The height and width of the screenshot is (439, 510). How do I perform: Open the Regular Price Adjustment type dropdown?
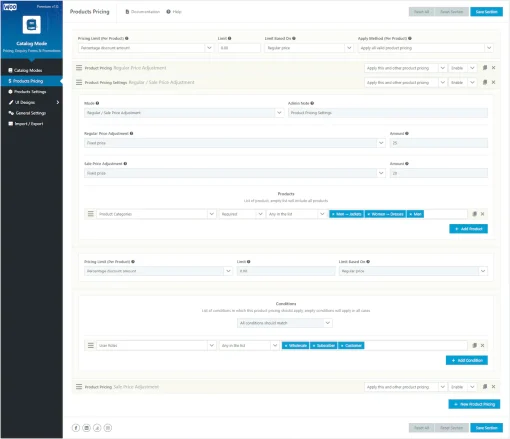point(235,143)
